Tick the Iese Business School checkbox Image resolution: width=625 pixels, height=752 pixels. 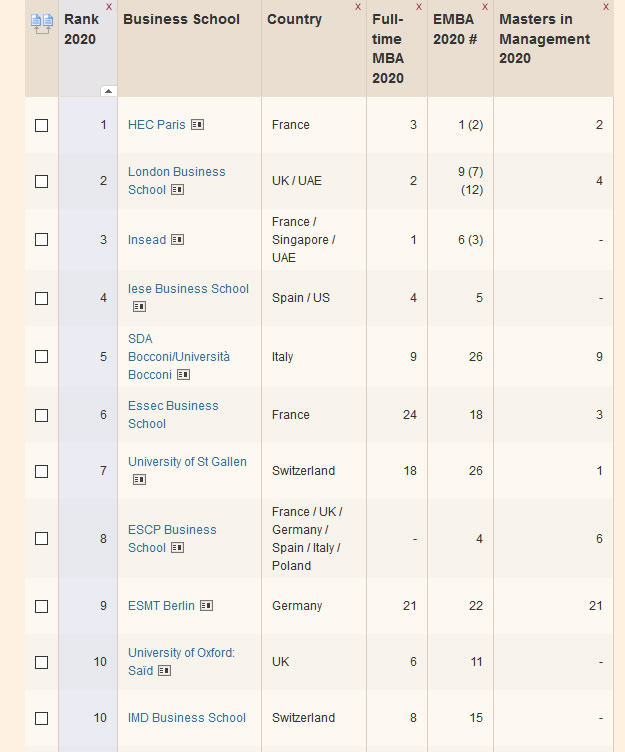click(x=42, y=298)
